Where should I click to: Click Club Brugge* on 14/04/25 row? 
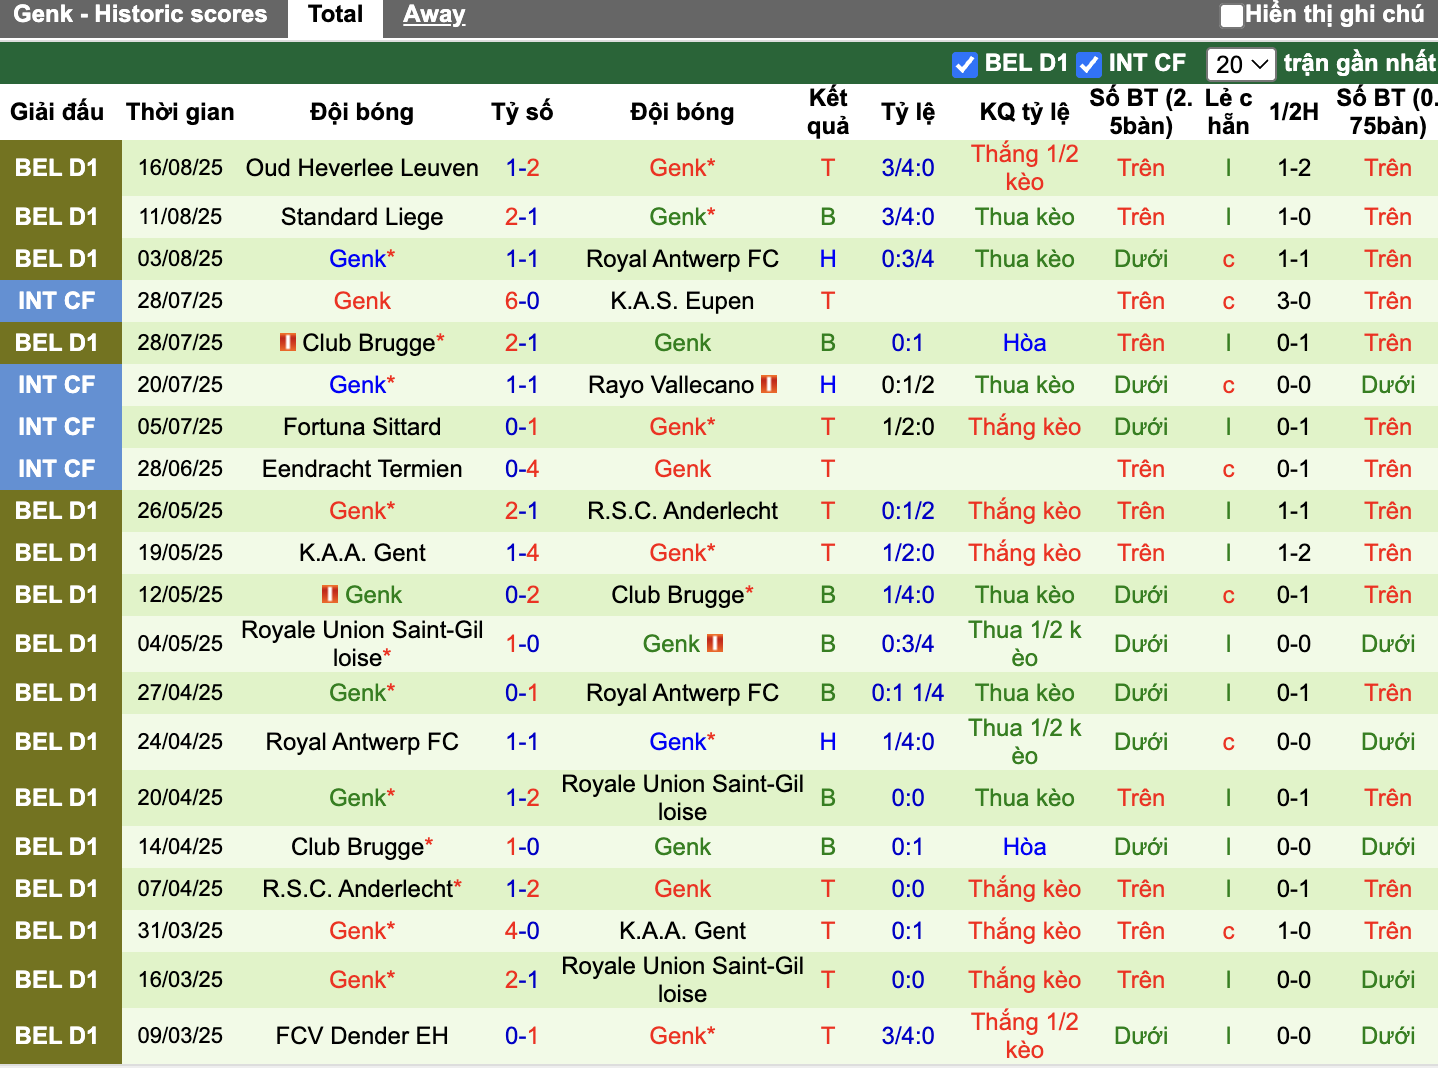pyautogui.click(x=362, y=847)
